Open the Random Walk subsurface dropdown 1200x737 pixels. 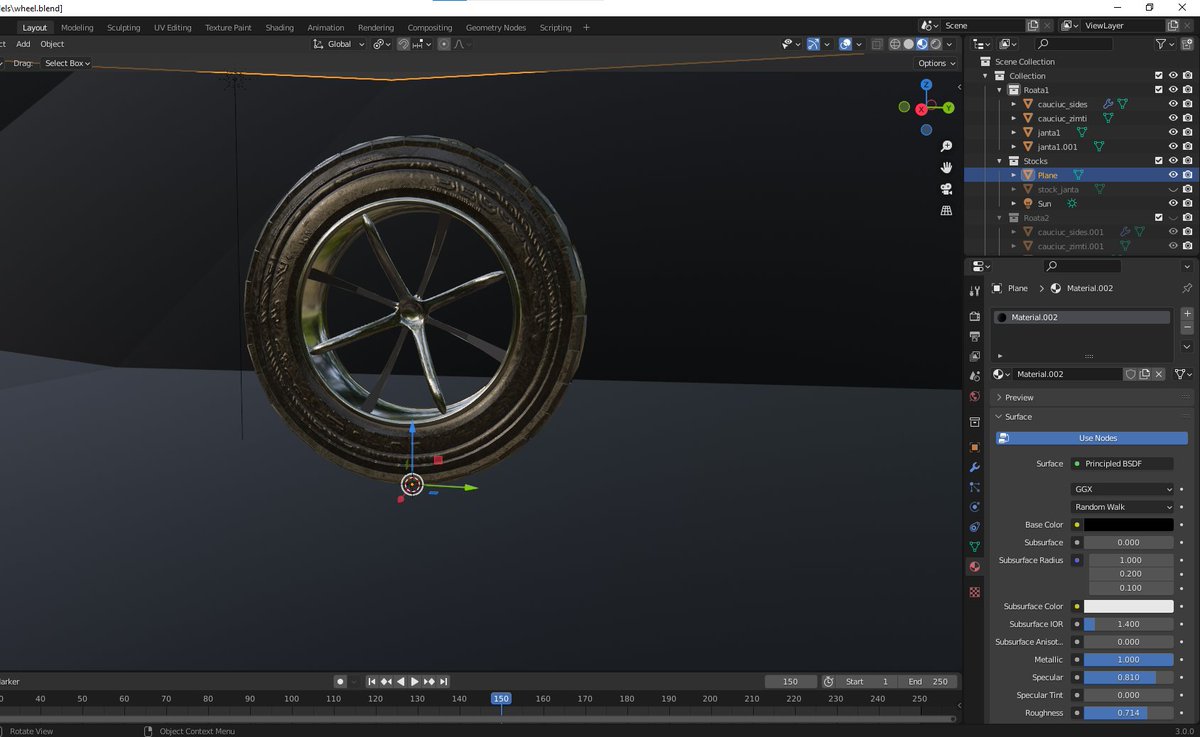tap(1122, 507)
